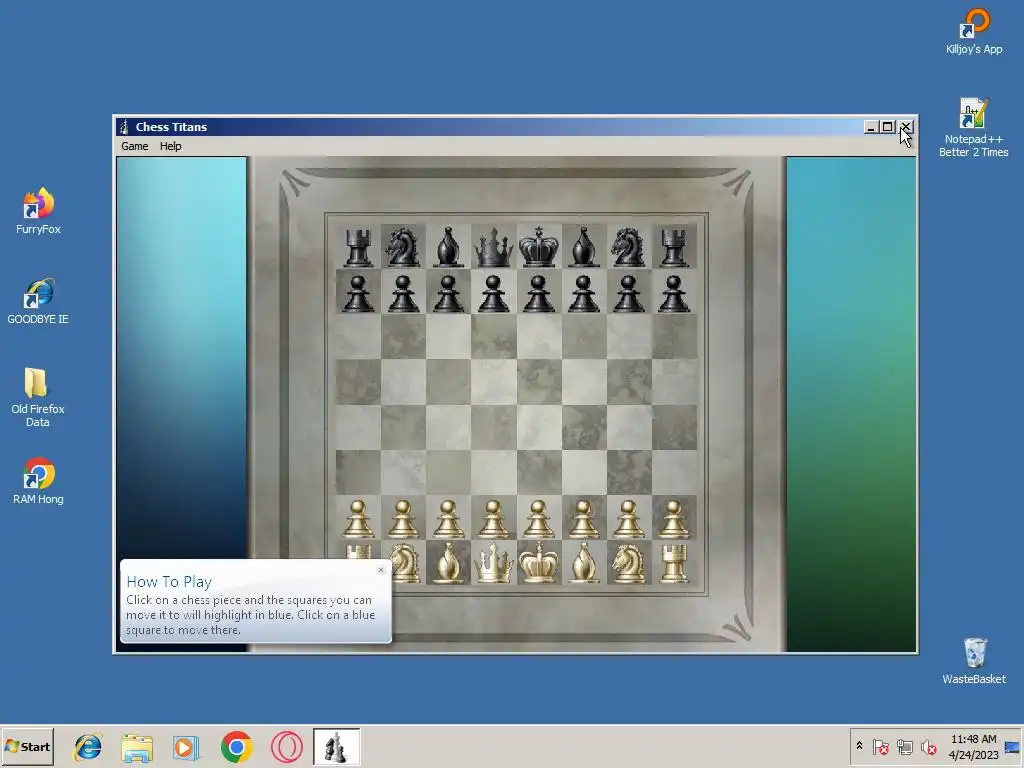Launch Opera from taskbar

coord(287,748)
